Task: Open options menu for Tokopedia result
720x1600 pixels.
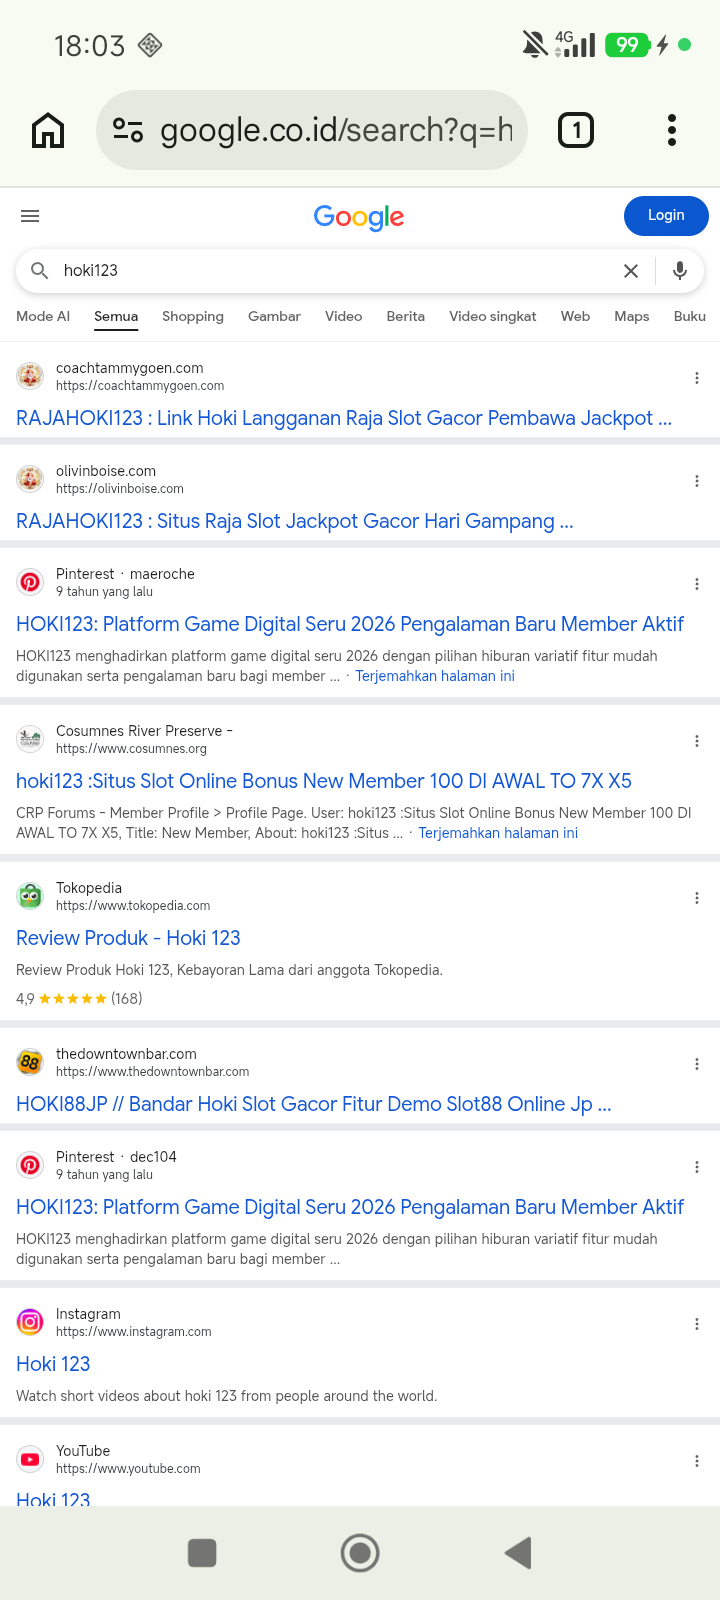Action: coord(696,898)
